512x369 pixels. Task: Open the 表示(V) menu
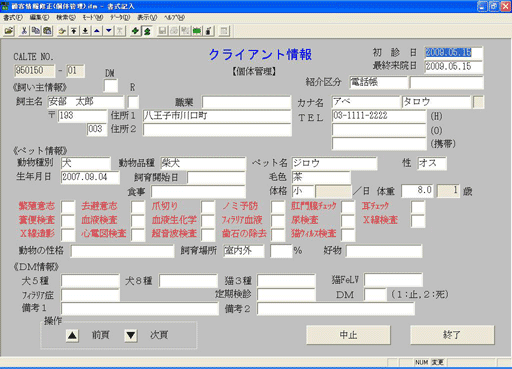(x=147, y=17)
